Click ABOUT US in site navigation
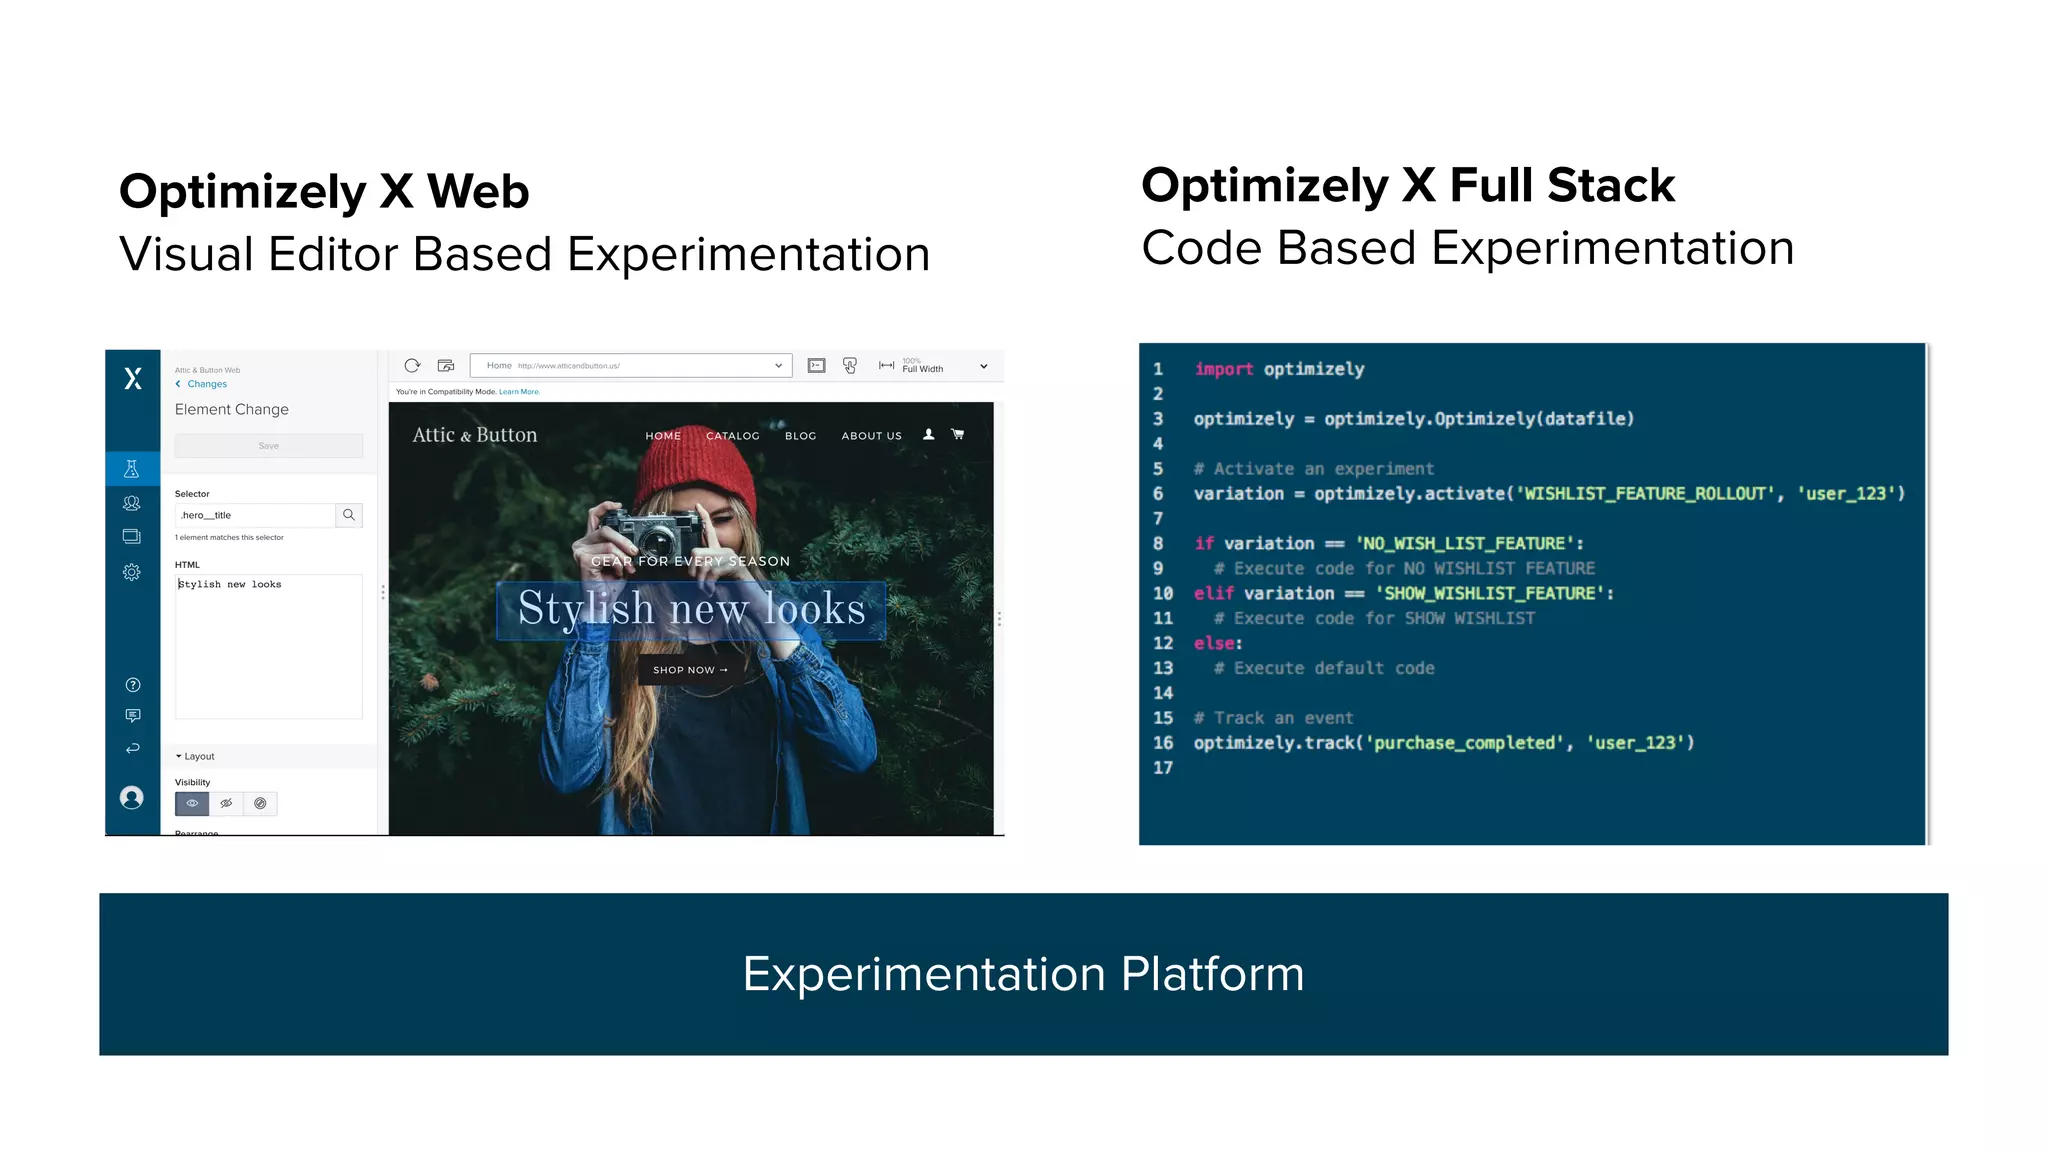This screenshot has width=2048, height=1152. (871, 436)
